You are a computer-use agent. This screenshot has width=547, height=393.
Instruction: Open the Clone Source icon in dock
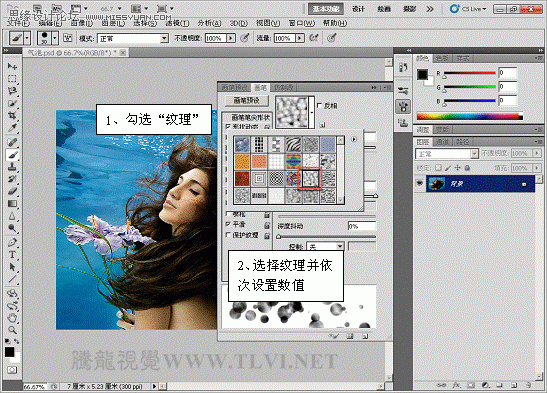coord(403,122)
